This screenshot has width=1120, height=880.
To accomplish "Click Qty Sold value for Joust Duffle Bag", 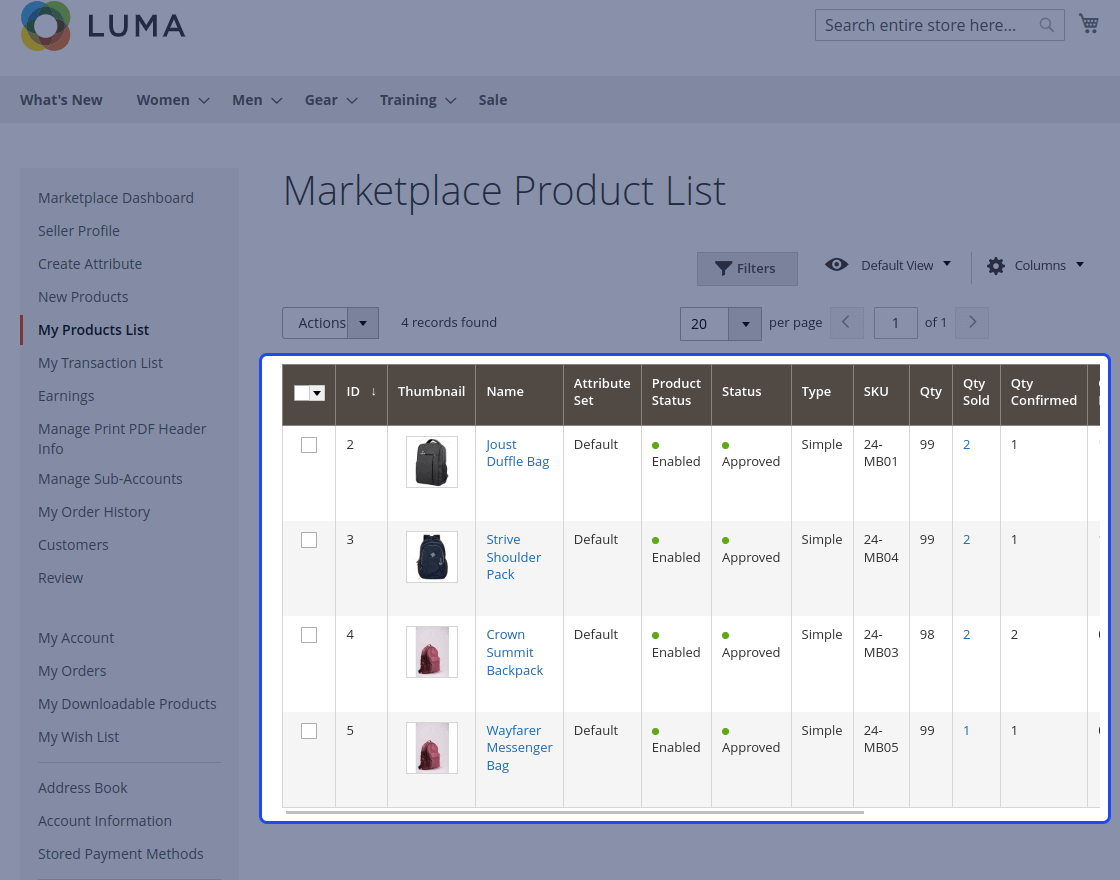I will pos(966,445).
